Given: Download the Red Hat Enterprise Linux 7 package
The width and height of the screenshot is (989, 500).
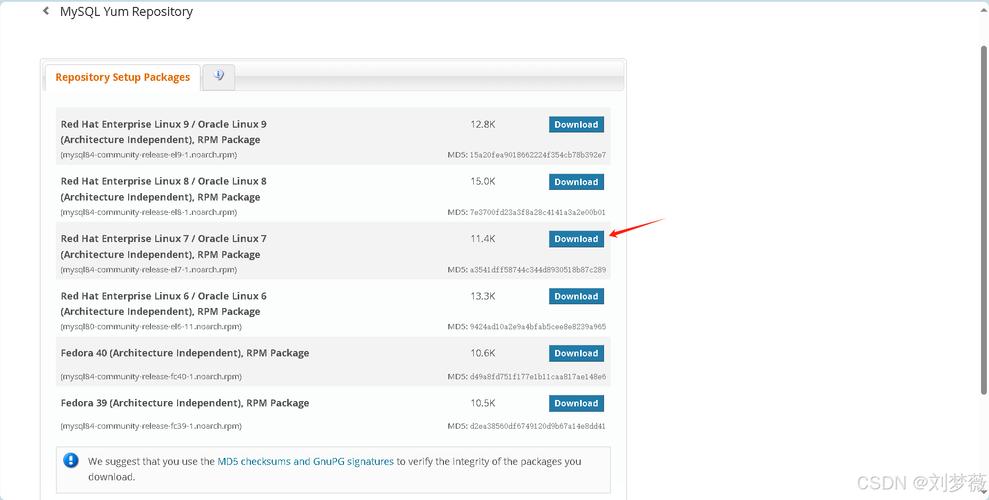Looking at the screenshot, I should (x=576, y=239).
